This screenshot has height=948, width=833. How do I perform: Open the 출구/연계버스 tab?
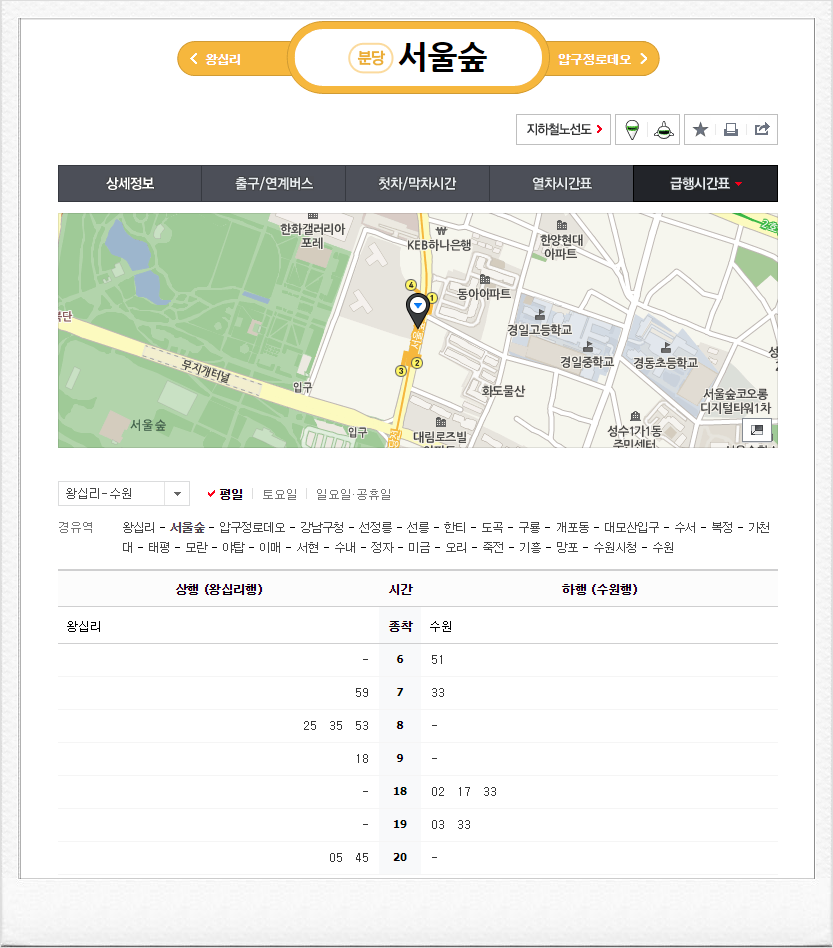pos(274,183)
